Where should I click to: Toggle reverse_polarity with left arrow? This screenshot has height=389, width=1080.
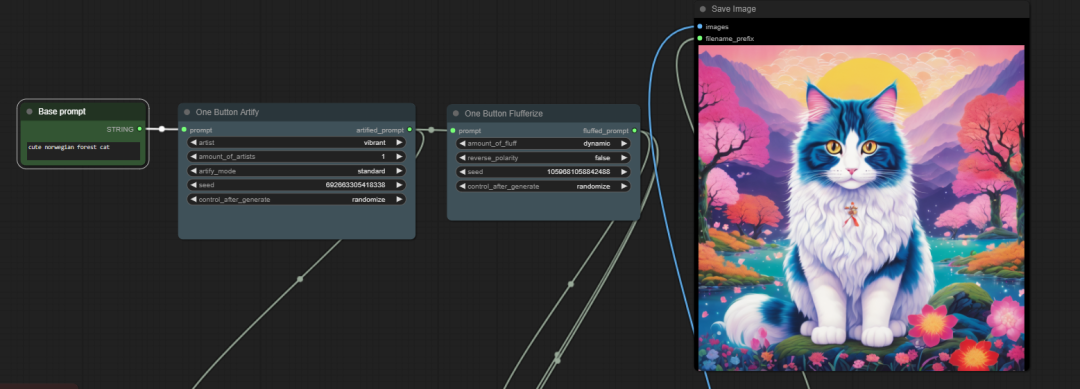[462, 158]
